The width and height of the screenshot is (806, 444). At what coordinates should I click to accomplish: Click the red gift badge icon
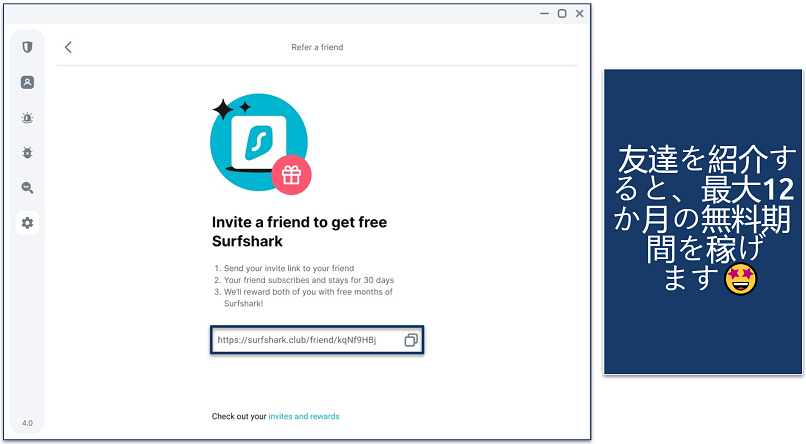click(291, 176)
